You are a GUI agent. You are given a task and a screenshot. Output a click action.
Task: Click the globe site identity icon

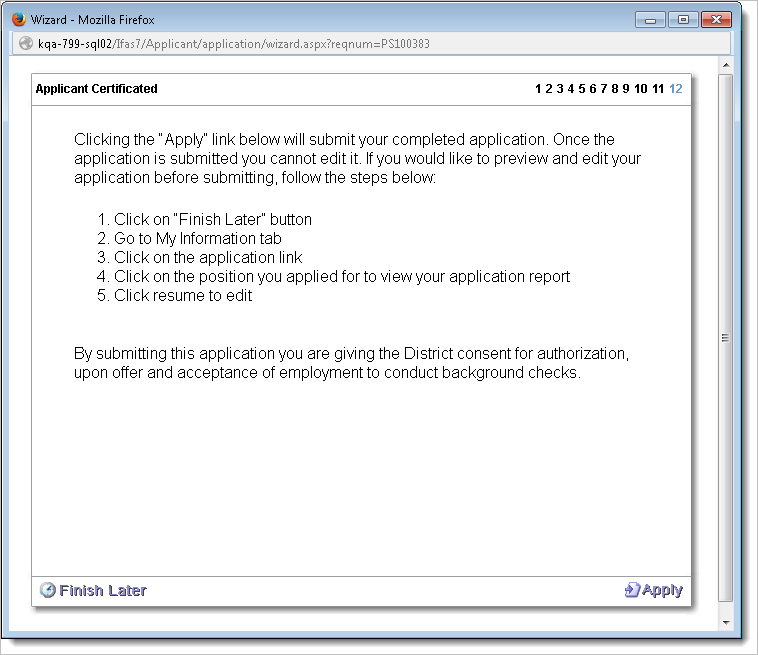click(x=26, y=44)
